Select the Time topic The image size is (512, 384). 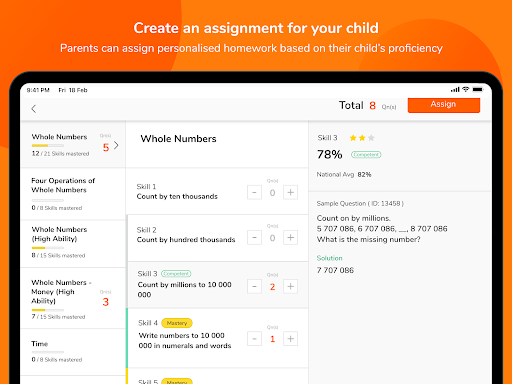click(73, 352)
